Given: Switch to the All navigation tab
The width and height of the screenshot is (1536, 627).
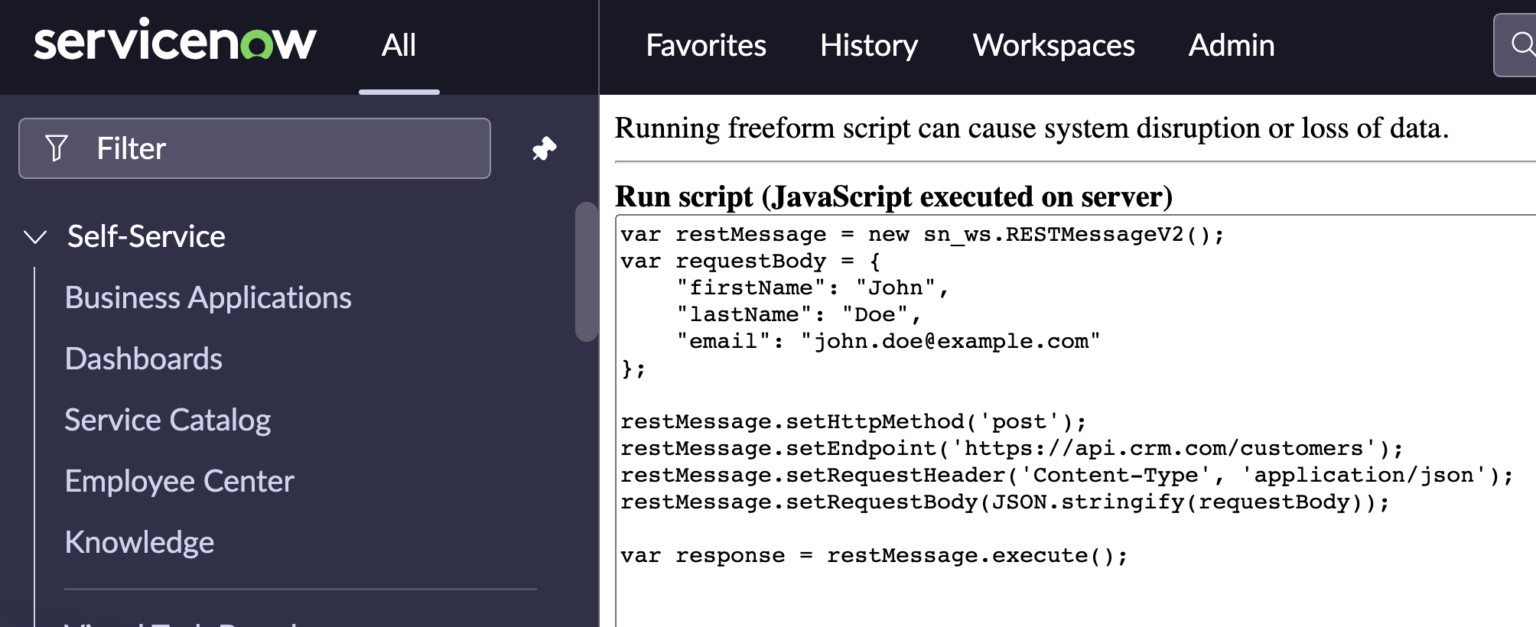Looking at the screenshot, I should point(398,45).
